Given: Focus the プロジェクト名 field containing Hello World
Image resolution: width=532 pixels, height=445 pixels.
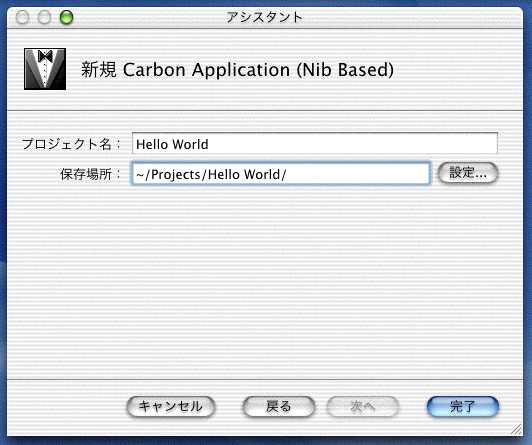Looking at the screenshot, I should 315,143.
